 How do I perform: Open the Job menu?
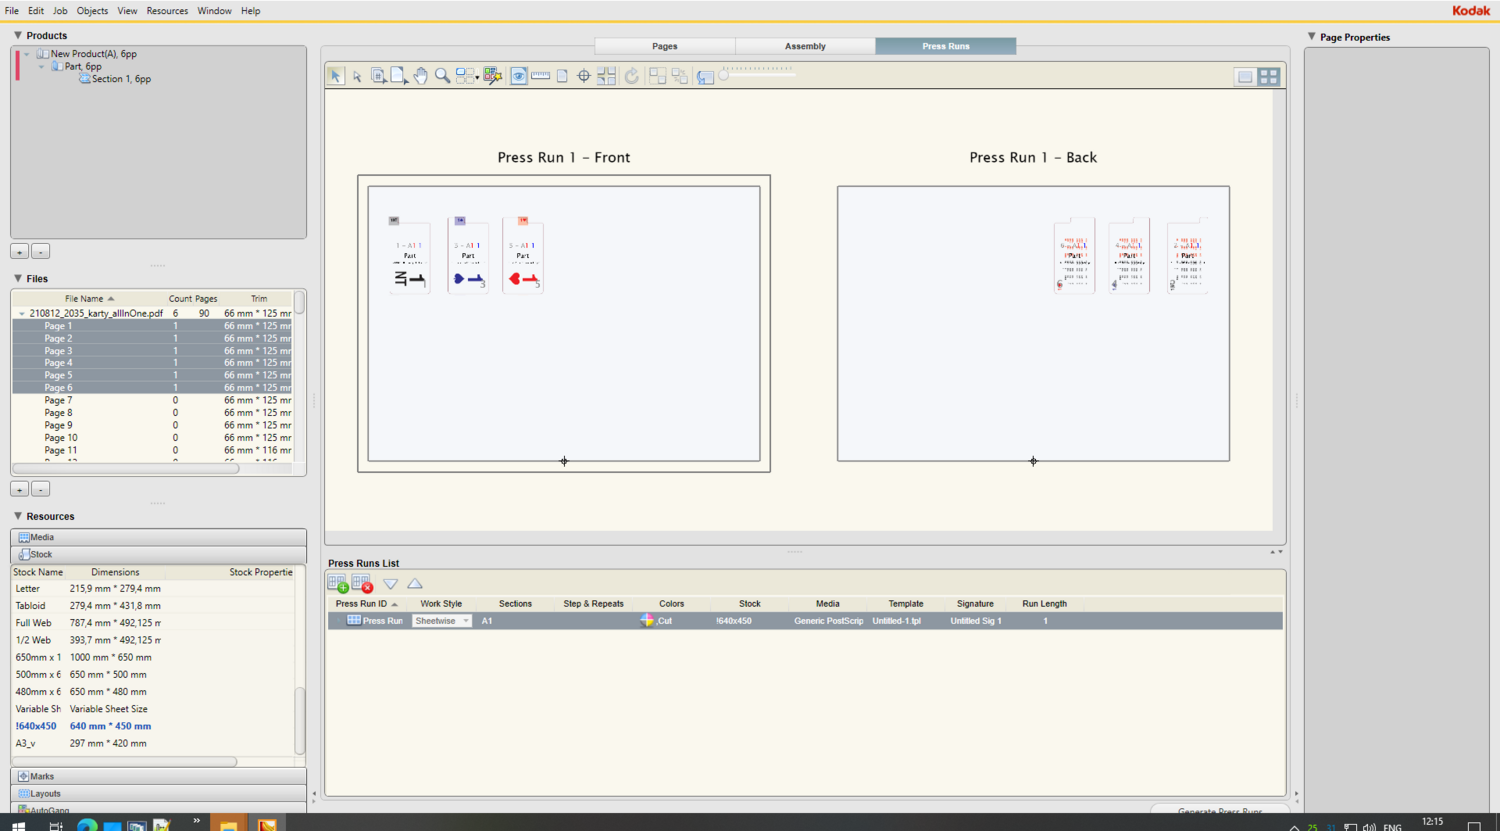point(60,11)
